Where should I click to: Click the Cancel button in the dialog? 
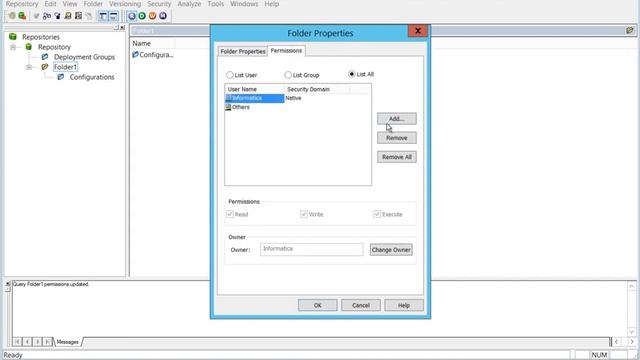(x=361, y=305)
